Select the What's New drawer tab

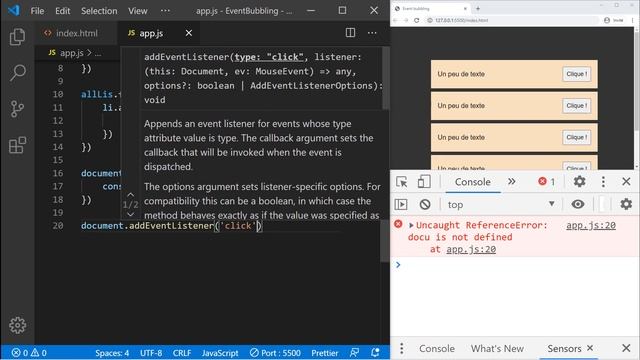(x=497, y=349)
